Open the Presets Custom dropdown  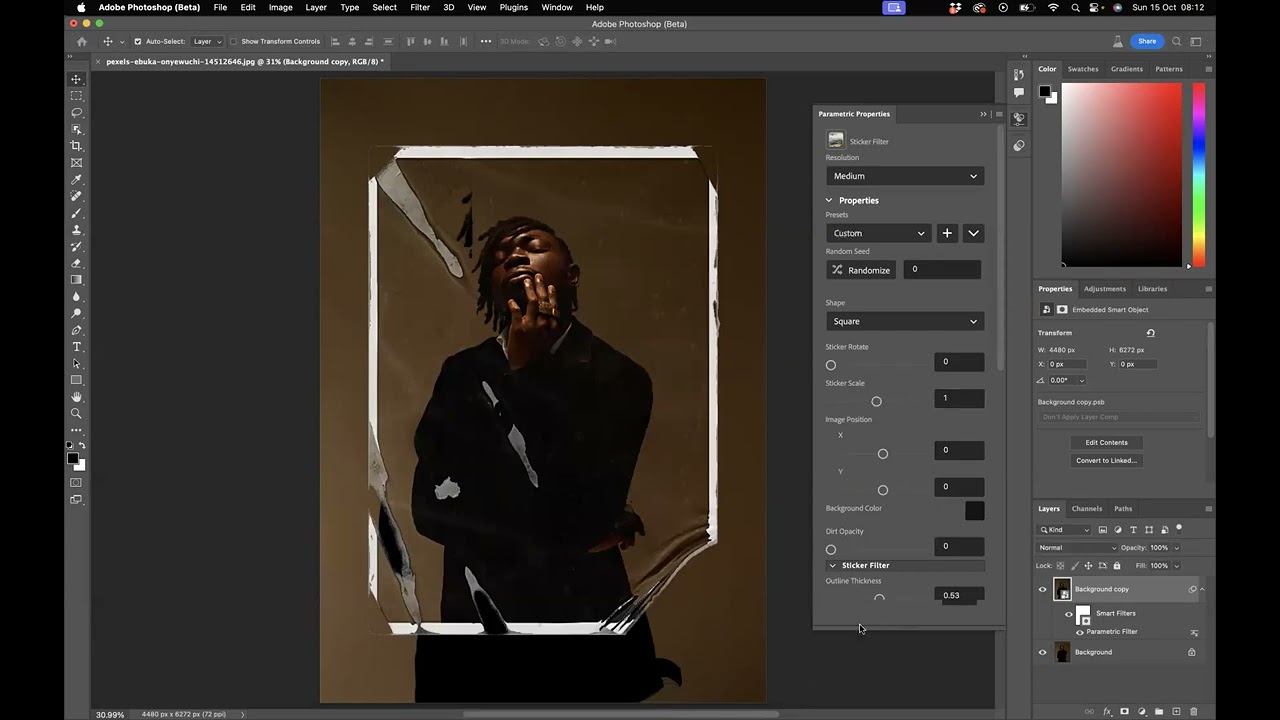(879, 233)
